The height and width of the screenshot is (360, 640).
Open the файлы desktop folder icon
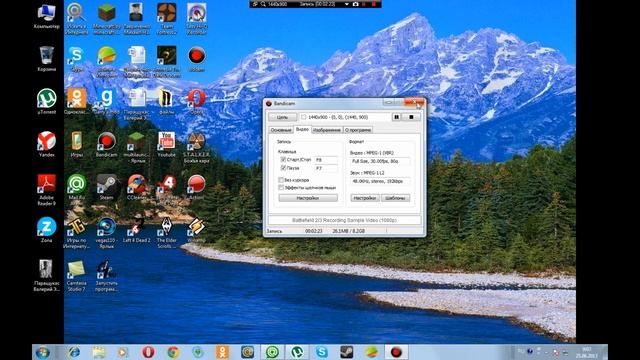pos(167,102)
